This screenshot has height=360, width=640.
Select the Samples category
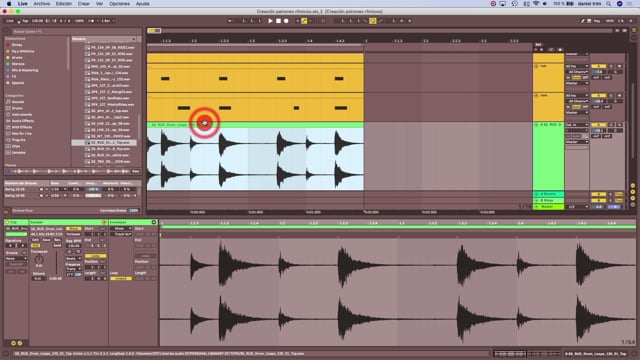[18, 153]
